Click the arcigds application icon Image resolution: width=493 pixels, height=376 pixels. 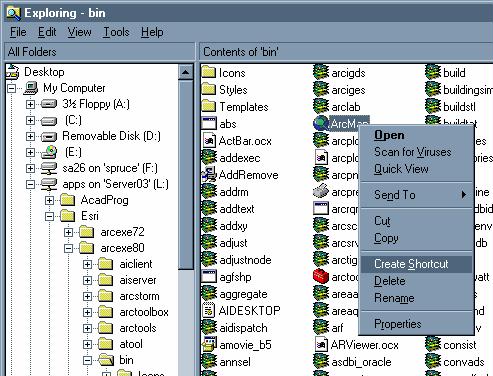[321, 72]
